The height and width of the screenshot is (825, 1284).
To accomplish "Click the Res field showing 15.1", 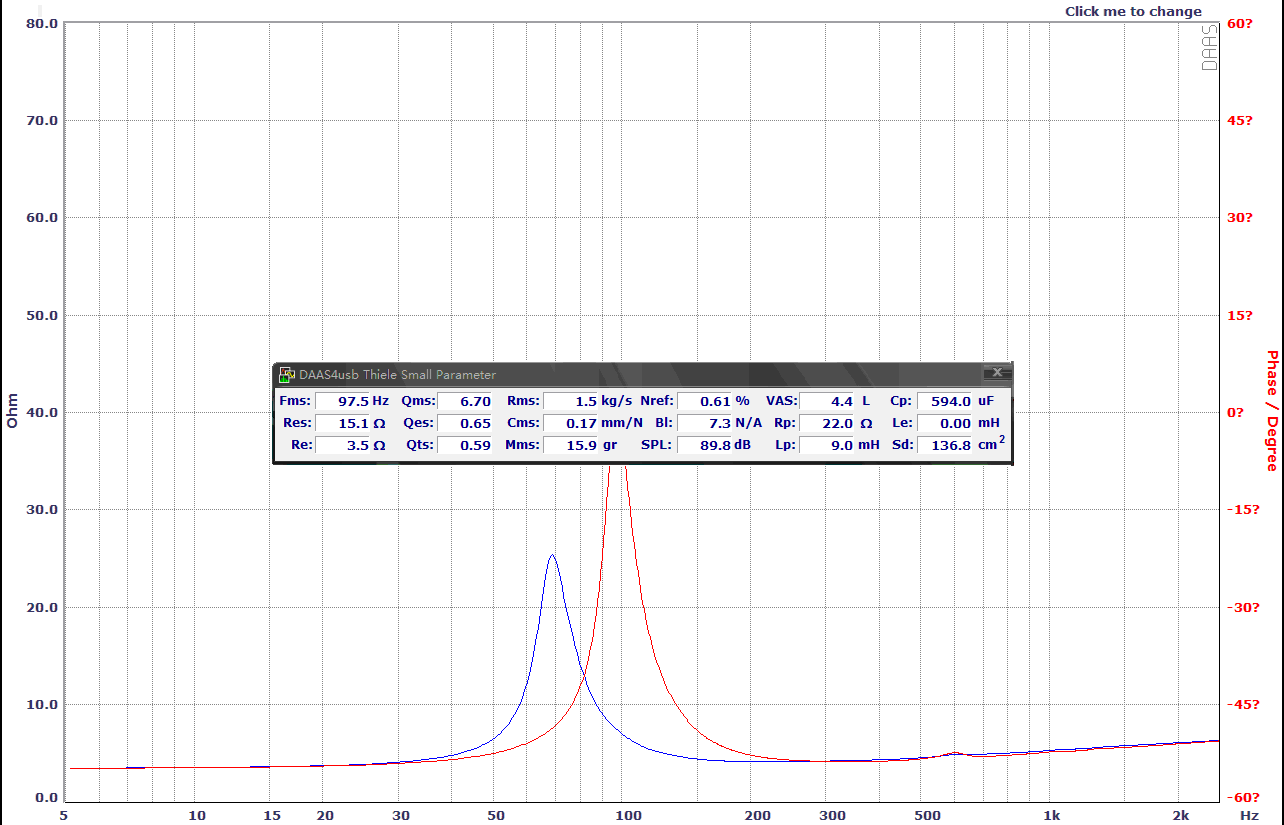I will tap(342, 423).
